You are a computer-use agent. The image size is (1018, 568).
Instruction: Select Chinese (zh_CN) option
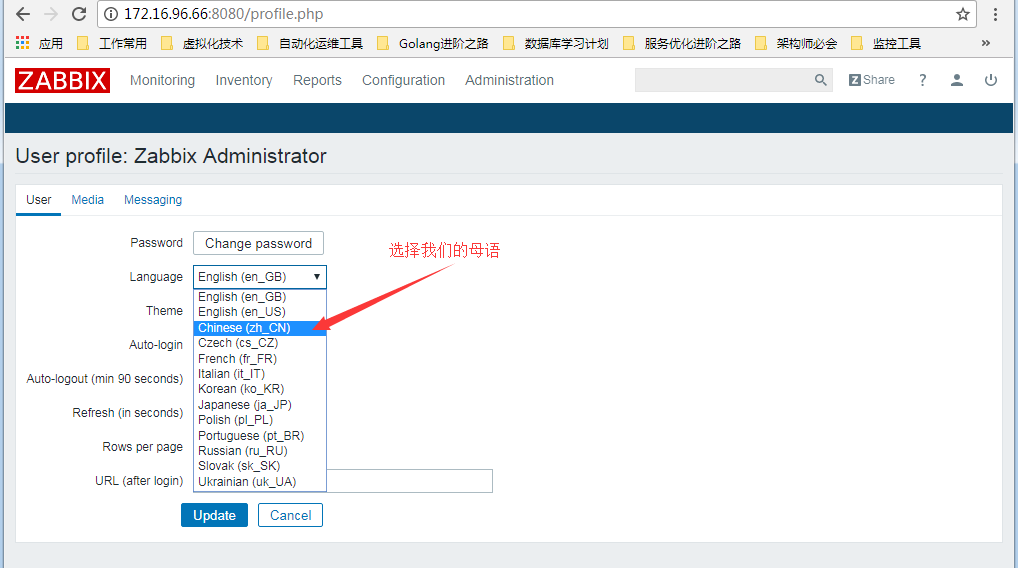click(260, 328)
